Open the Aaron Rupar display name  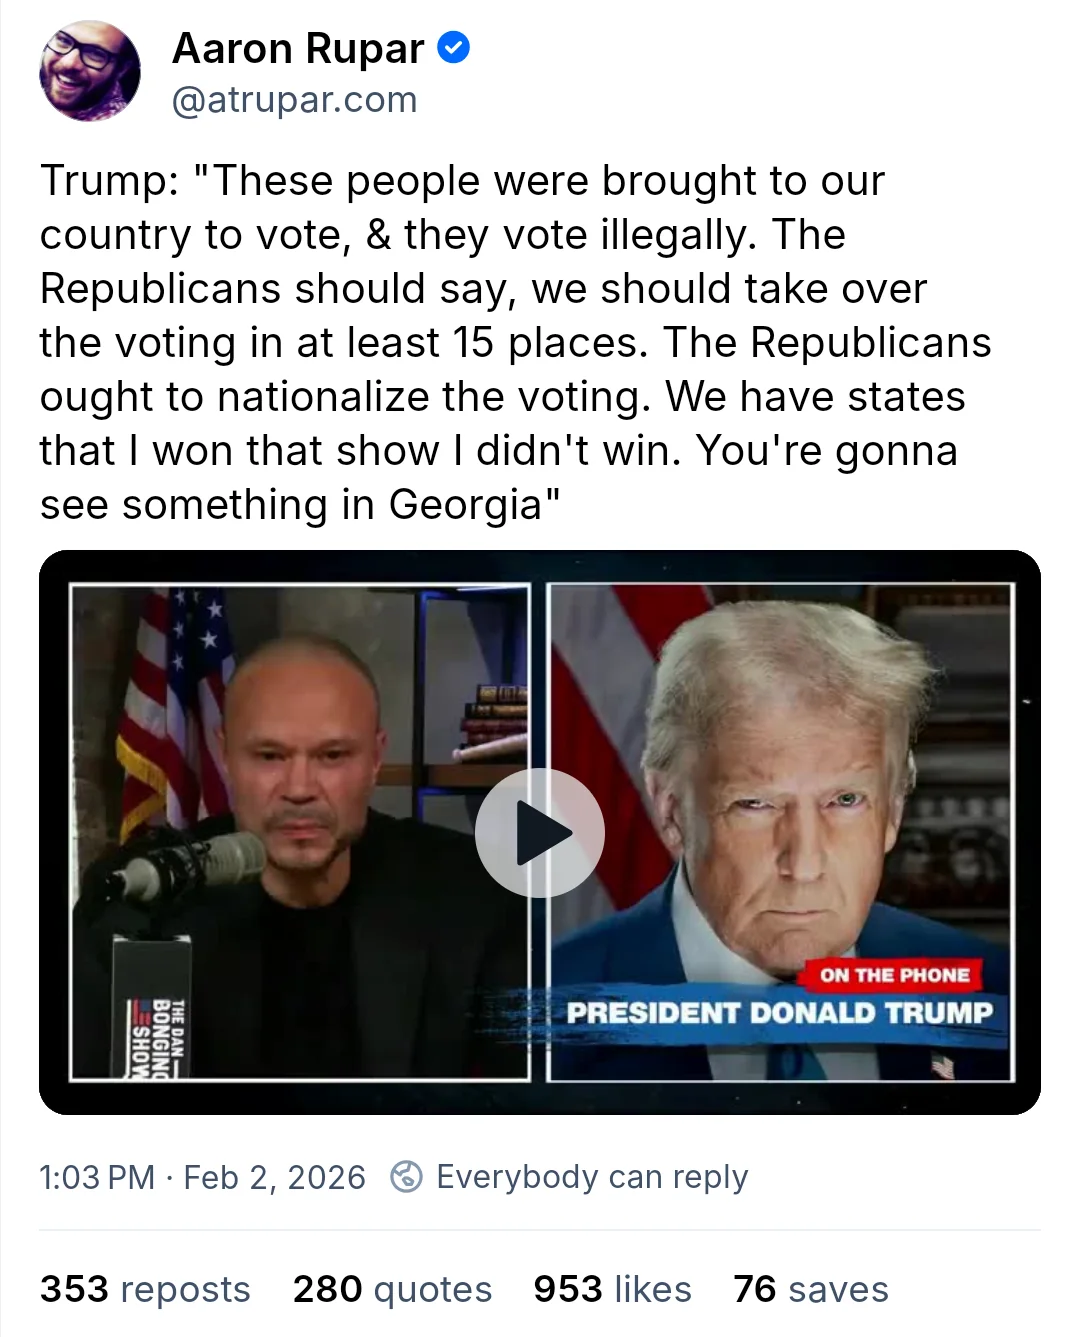[x=298, y=48]
